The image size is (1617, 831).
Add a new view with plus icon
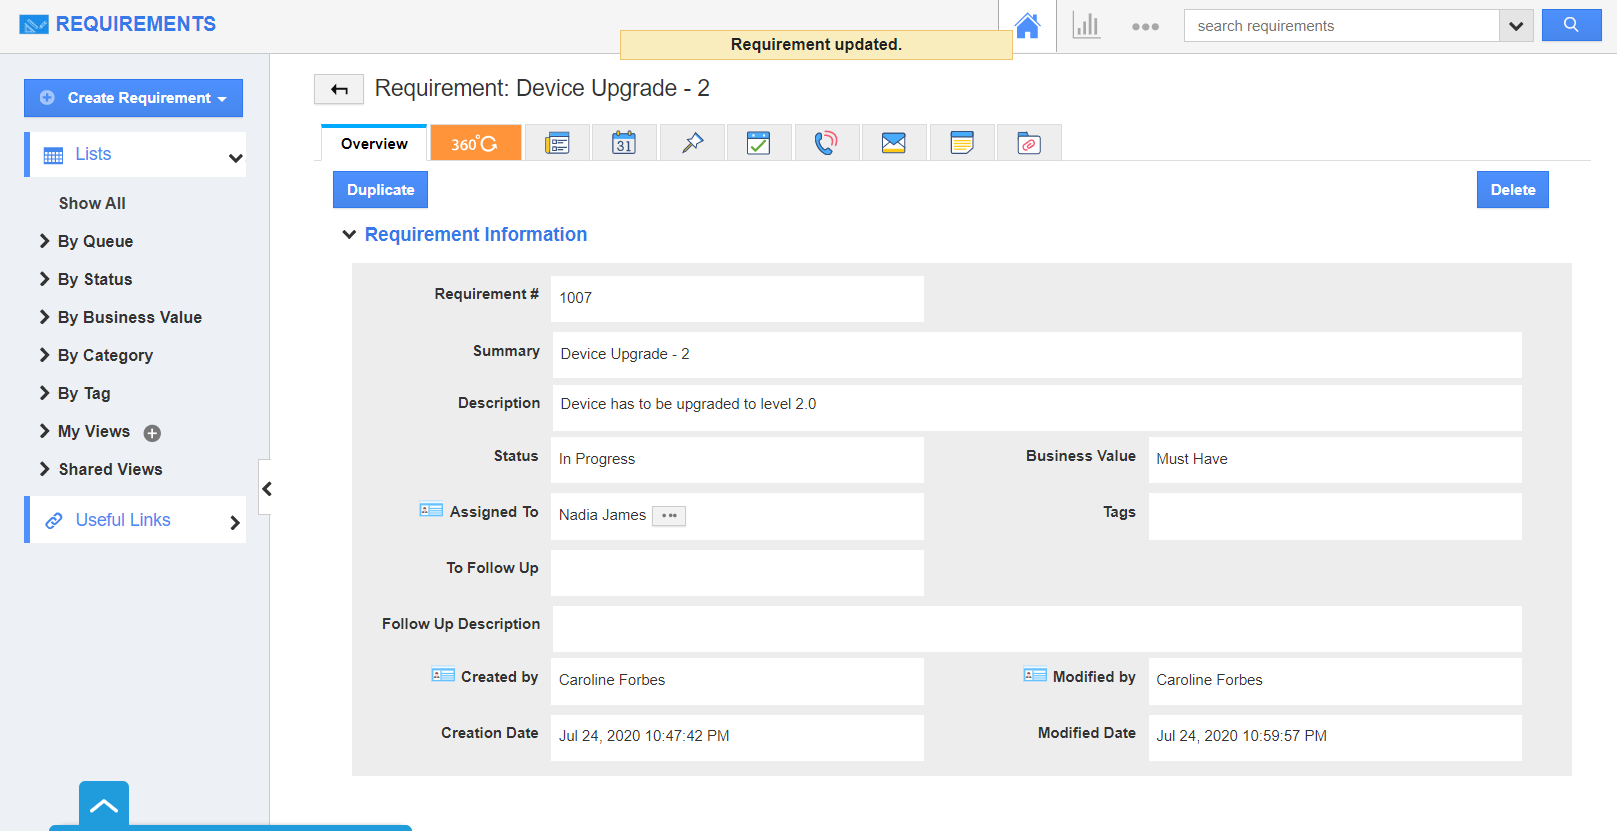152,433
